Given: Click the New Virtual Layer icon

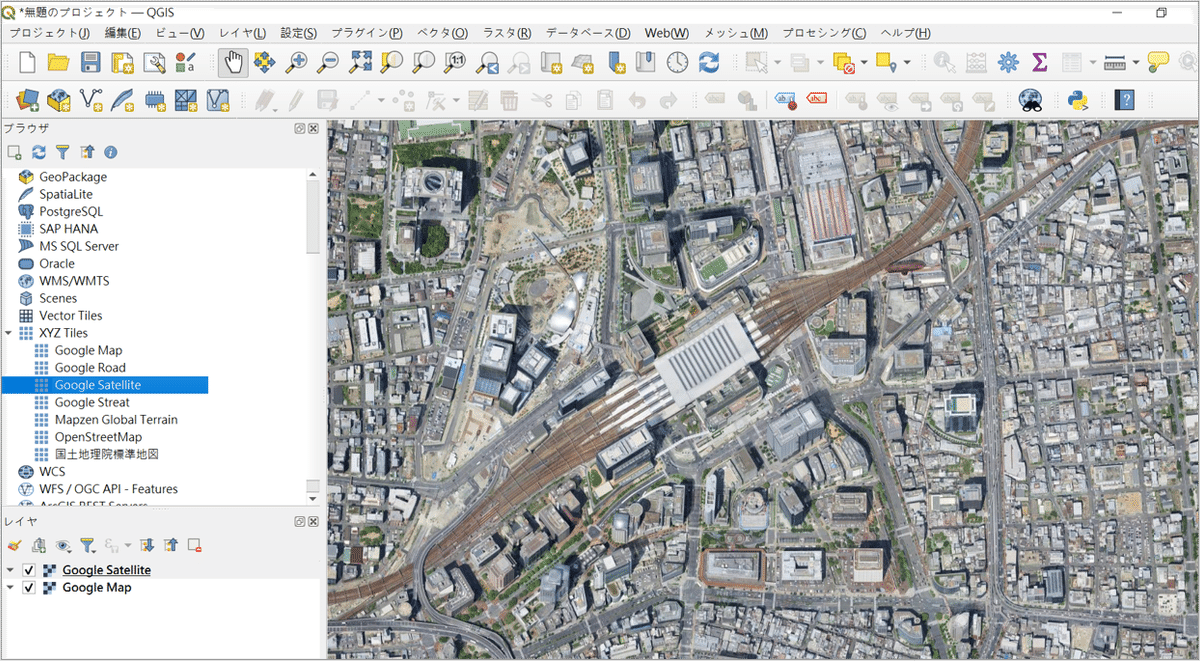Looking at the screenshot, I should pyautogui.click(x=218, y=99).
